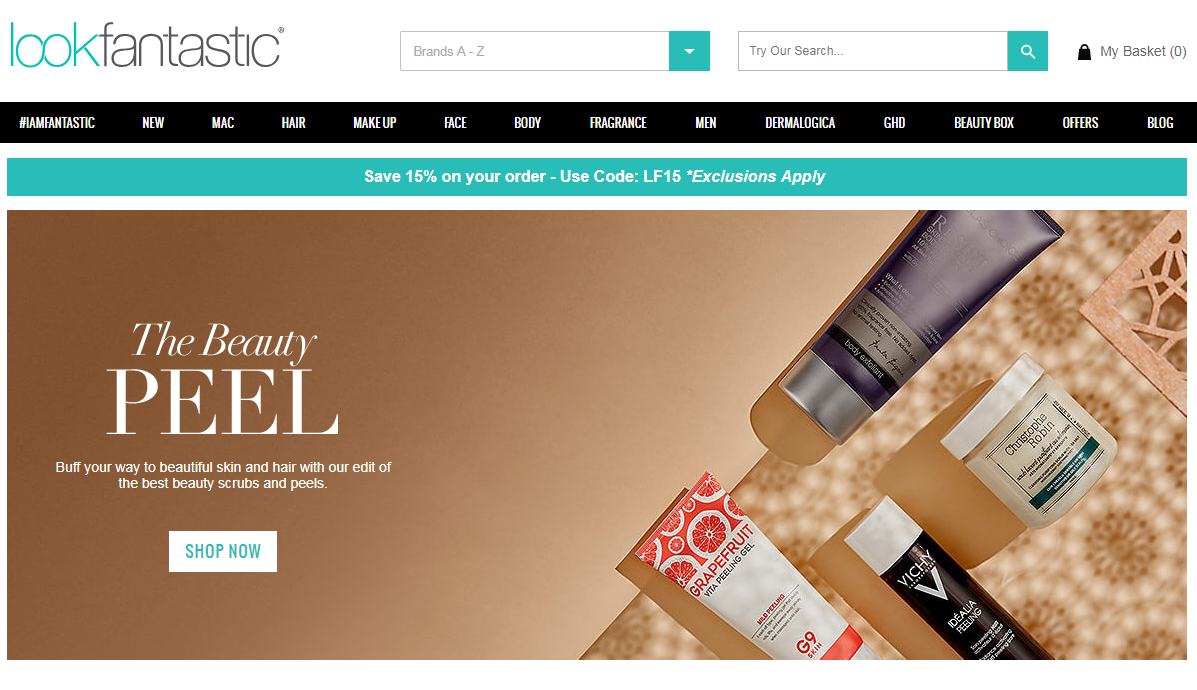Open the MAKE UP category

coord(375,123)
